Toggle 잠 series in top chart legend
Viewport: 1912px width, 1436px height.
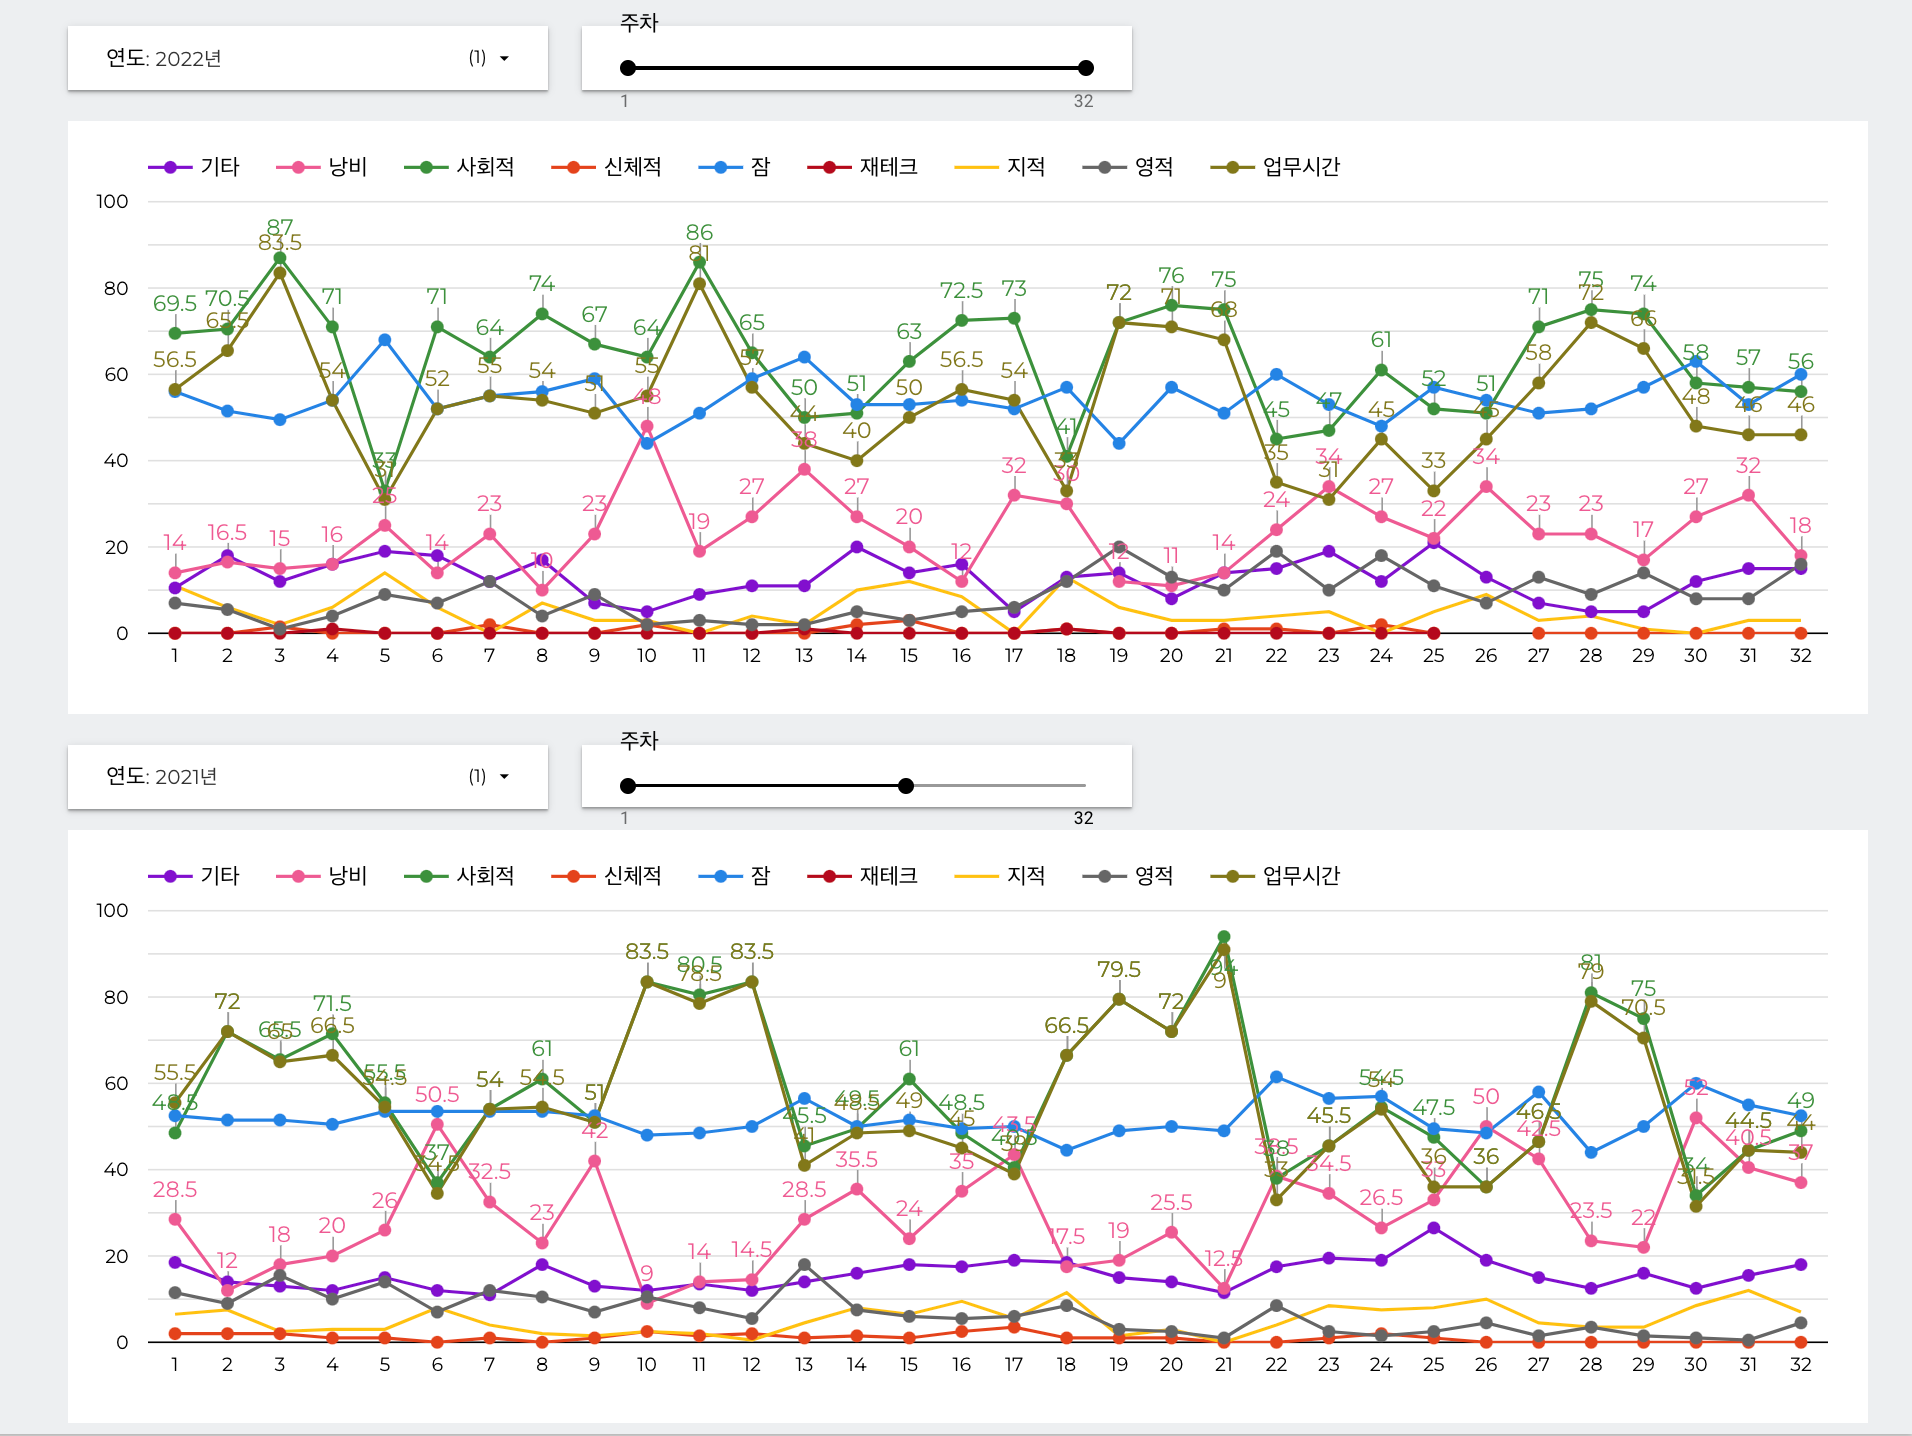pos(734,167)
